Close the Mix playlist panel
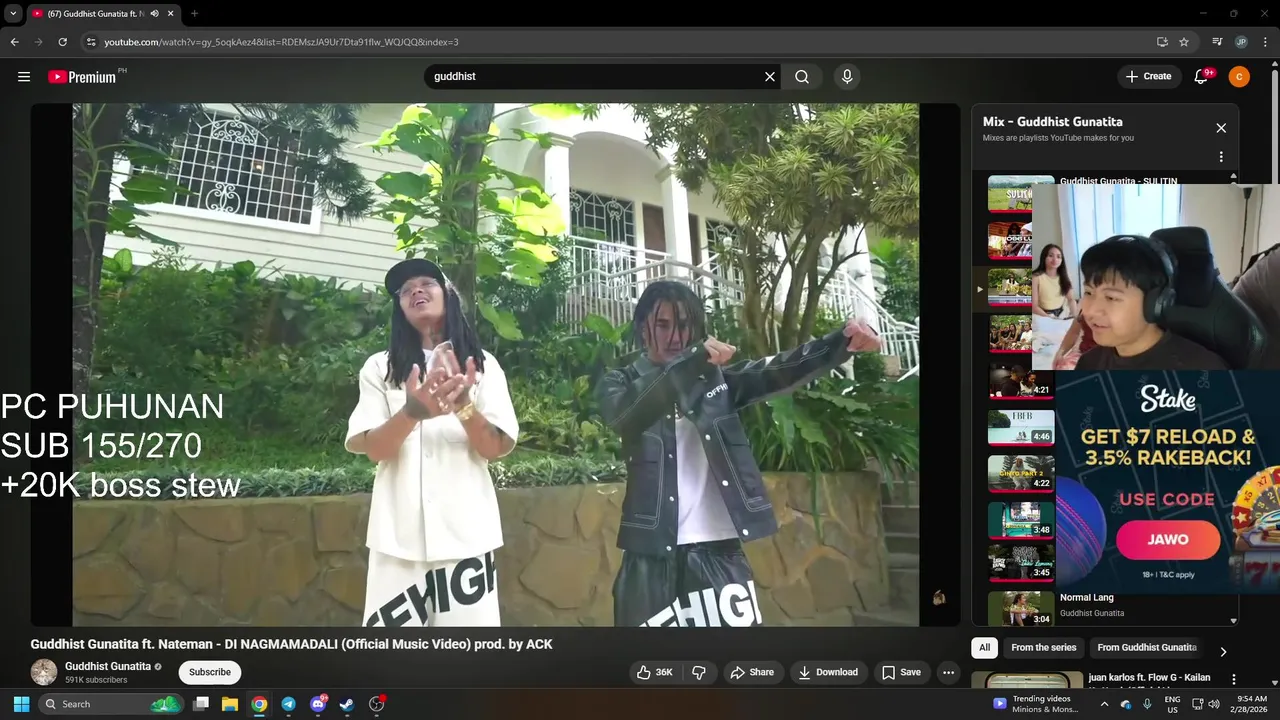The height and width of the screenshot is (720, 1280). click(1221, 128)
